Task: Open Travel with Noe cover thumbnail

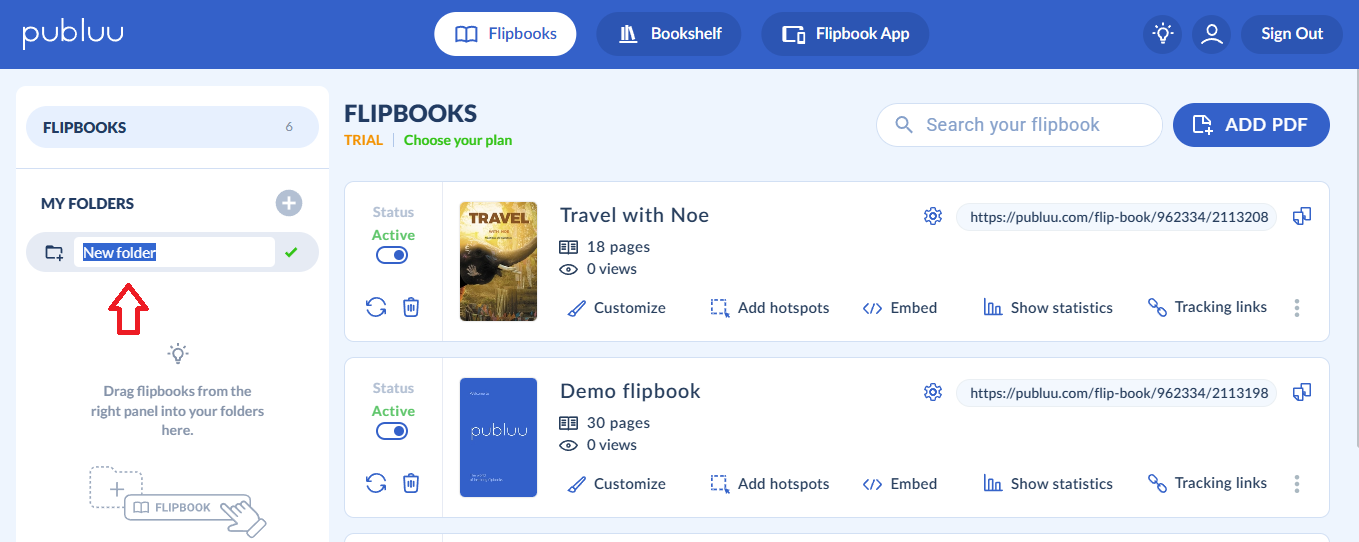Action: pyautogui.click(x=498, y=261)
